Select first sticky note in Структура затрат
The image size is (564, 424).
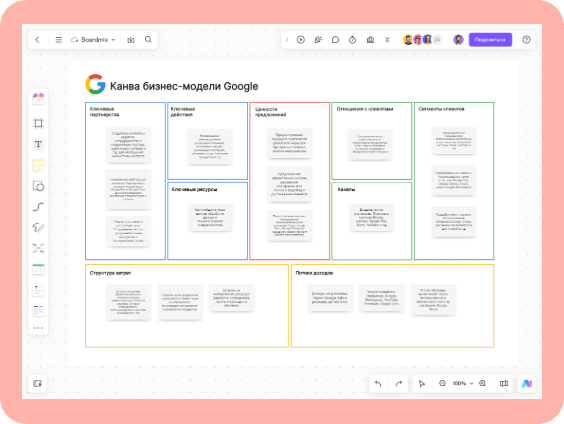pos(128,302)
